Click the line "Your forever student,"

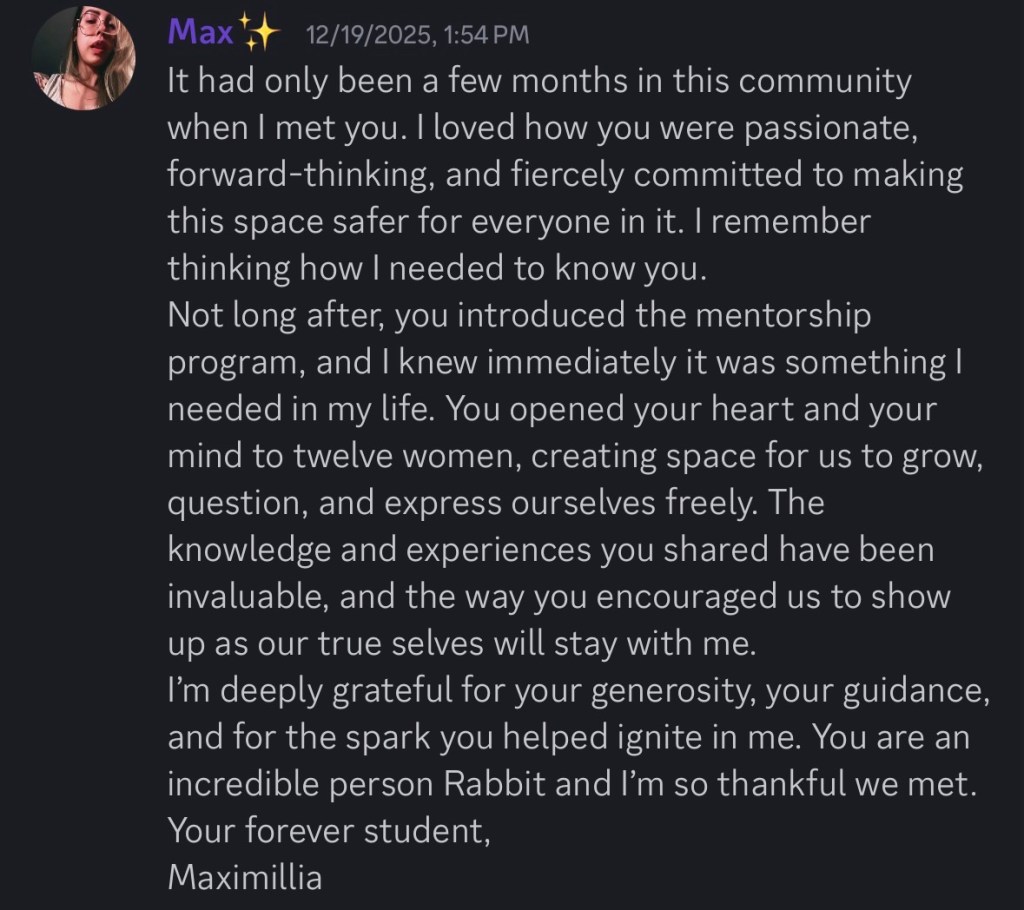coord(329,831)
